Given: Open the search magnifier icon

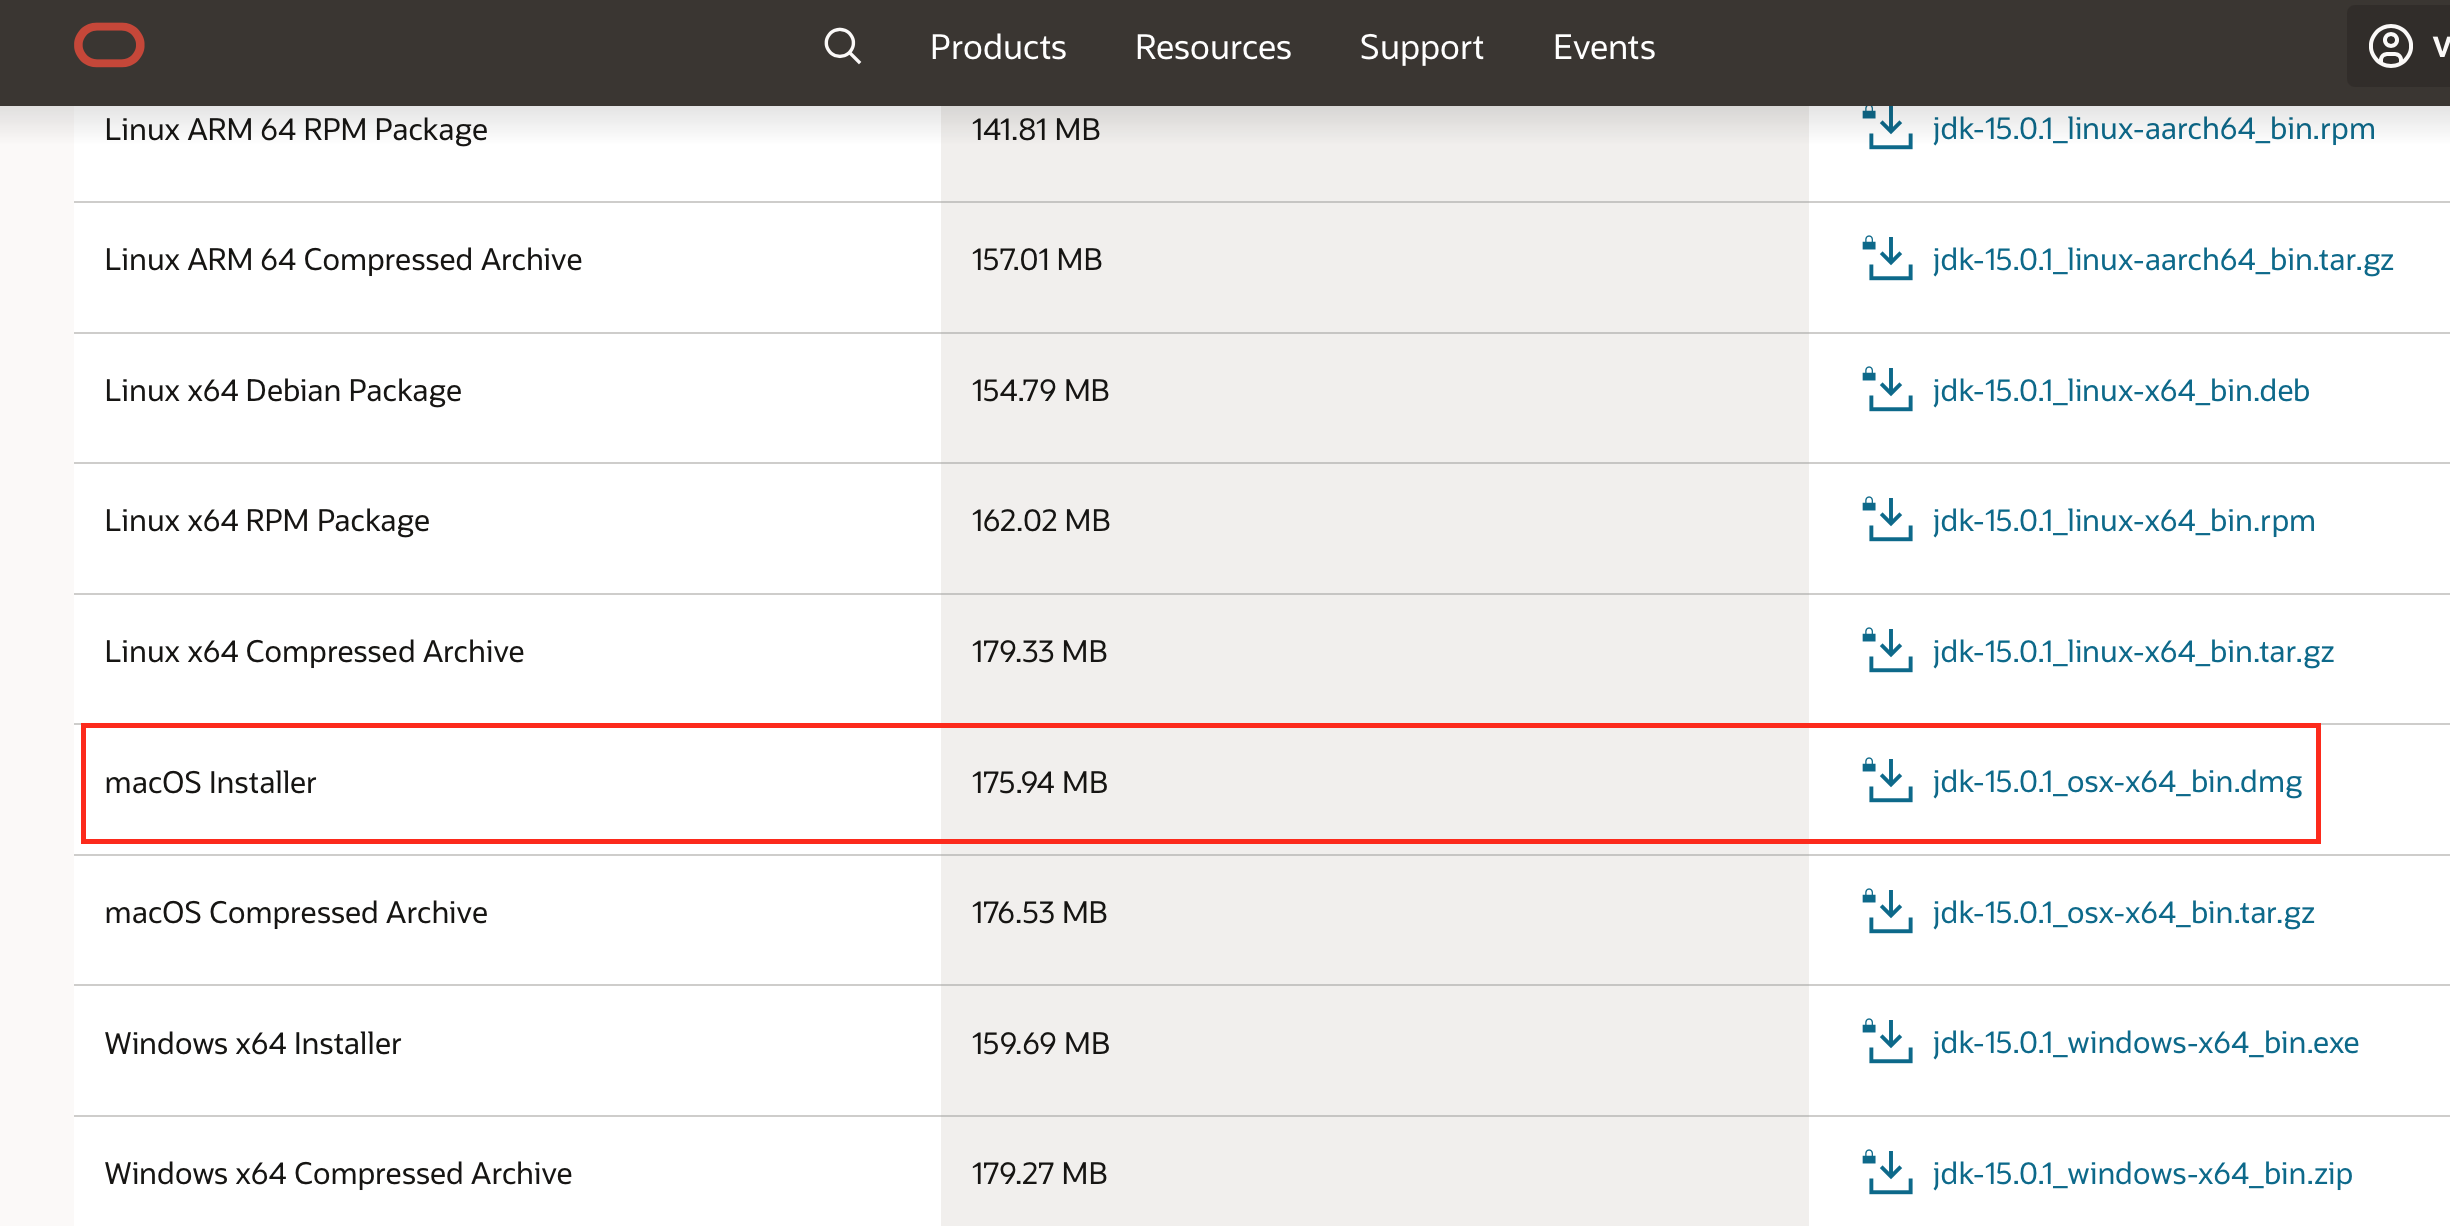Looking at the screenshot, I should [x=842, y=46].
